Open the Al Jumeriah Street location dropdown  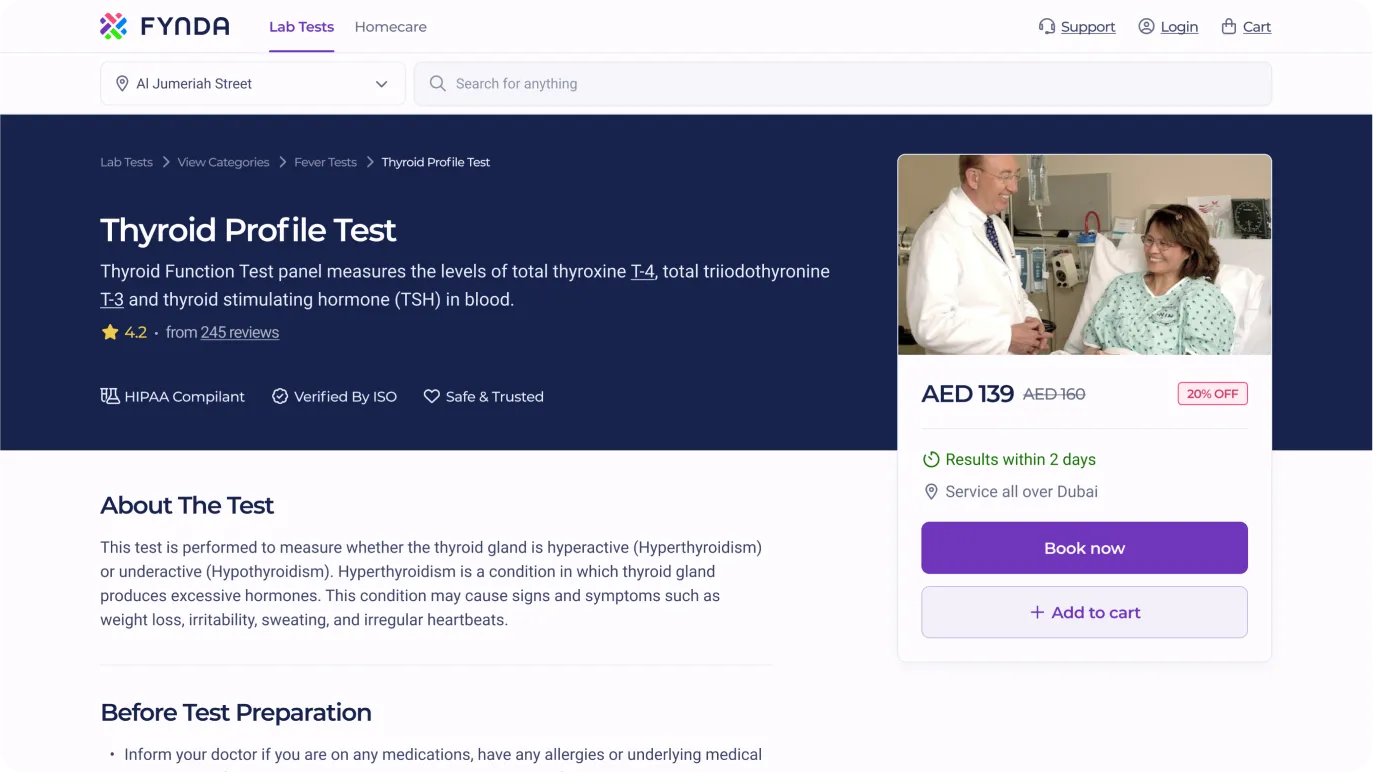[x=253, y=84]
